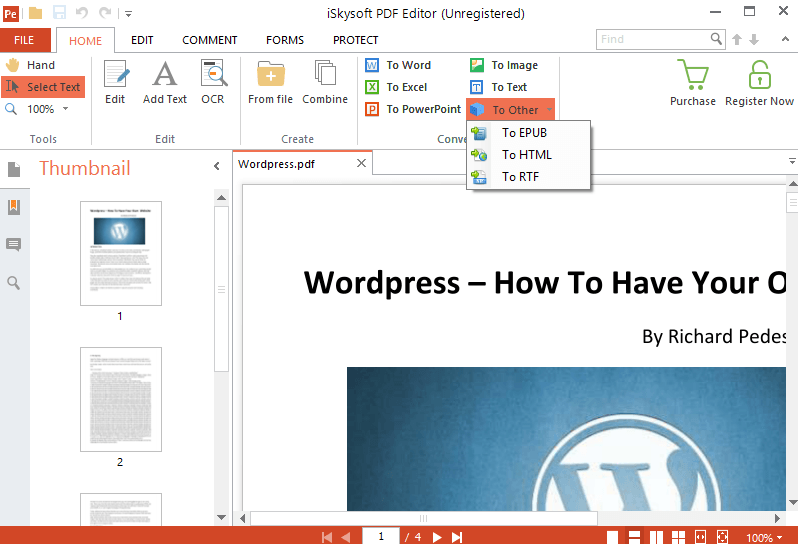This screenshot has height=544, width=798.
Task: Open the document tab list dropdown
Action: coord(792,161)
